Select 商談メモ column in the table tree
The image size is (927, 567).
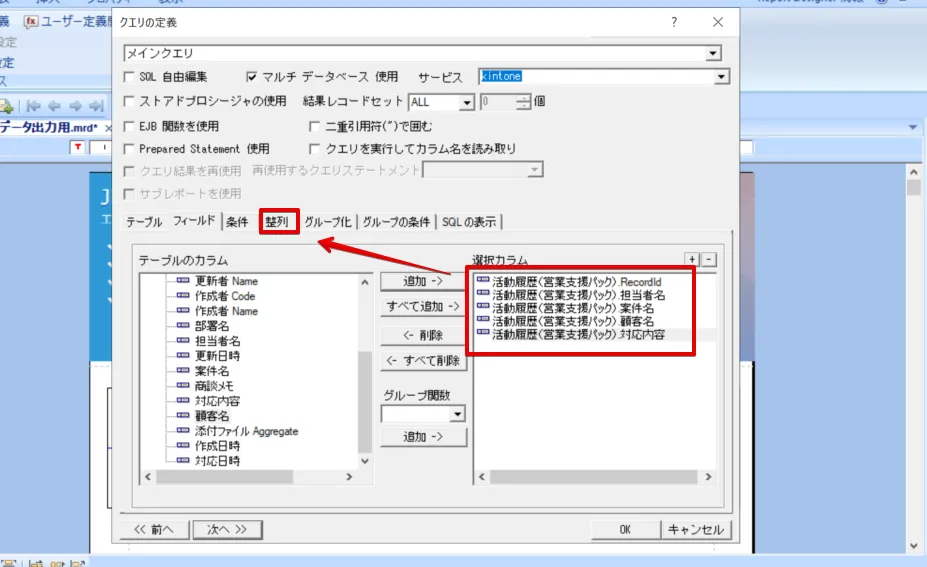[214, 386]
